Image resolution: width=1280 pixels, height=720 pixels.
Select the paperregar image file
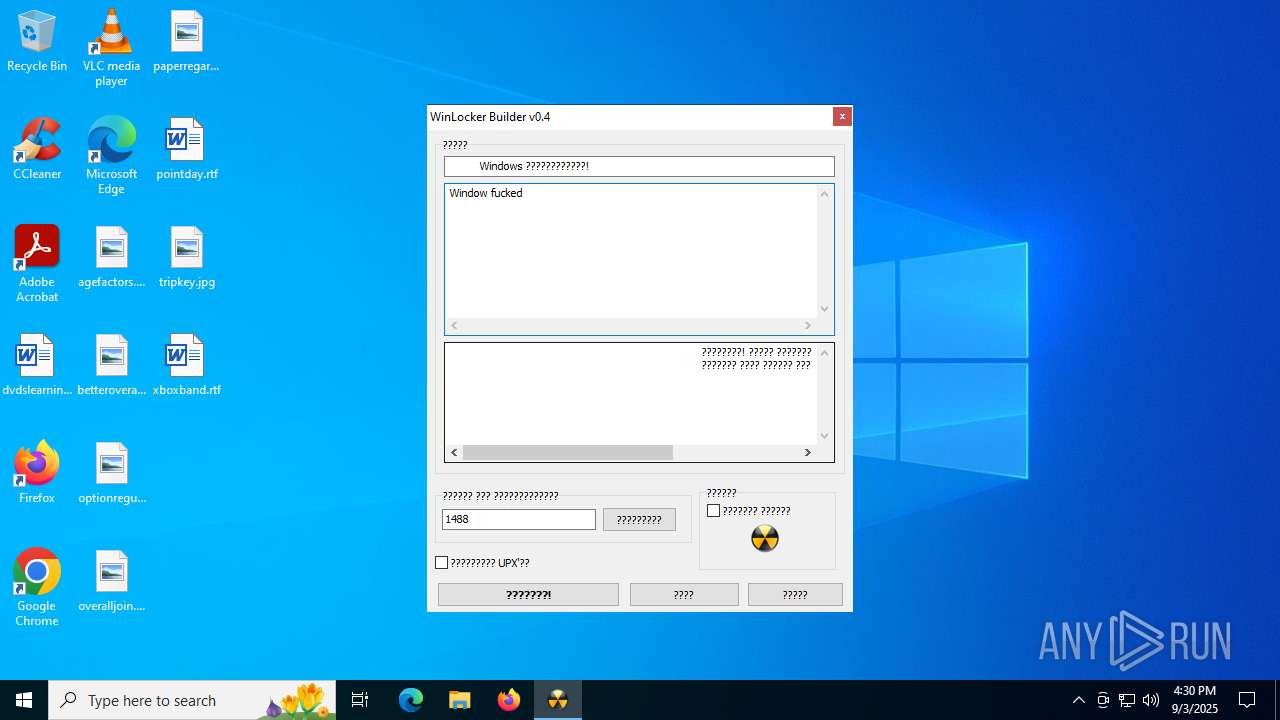point(186,41)
